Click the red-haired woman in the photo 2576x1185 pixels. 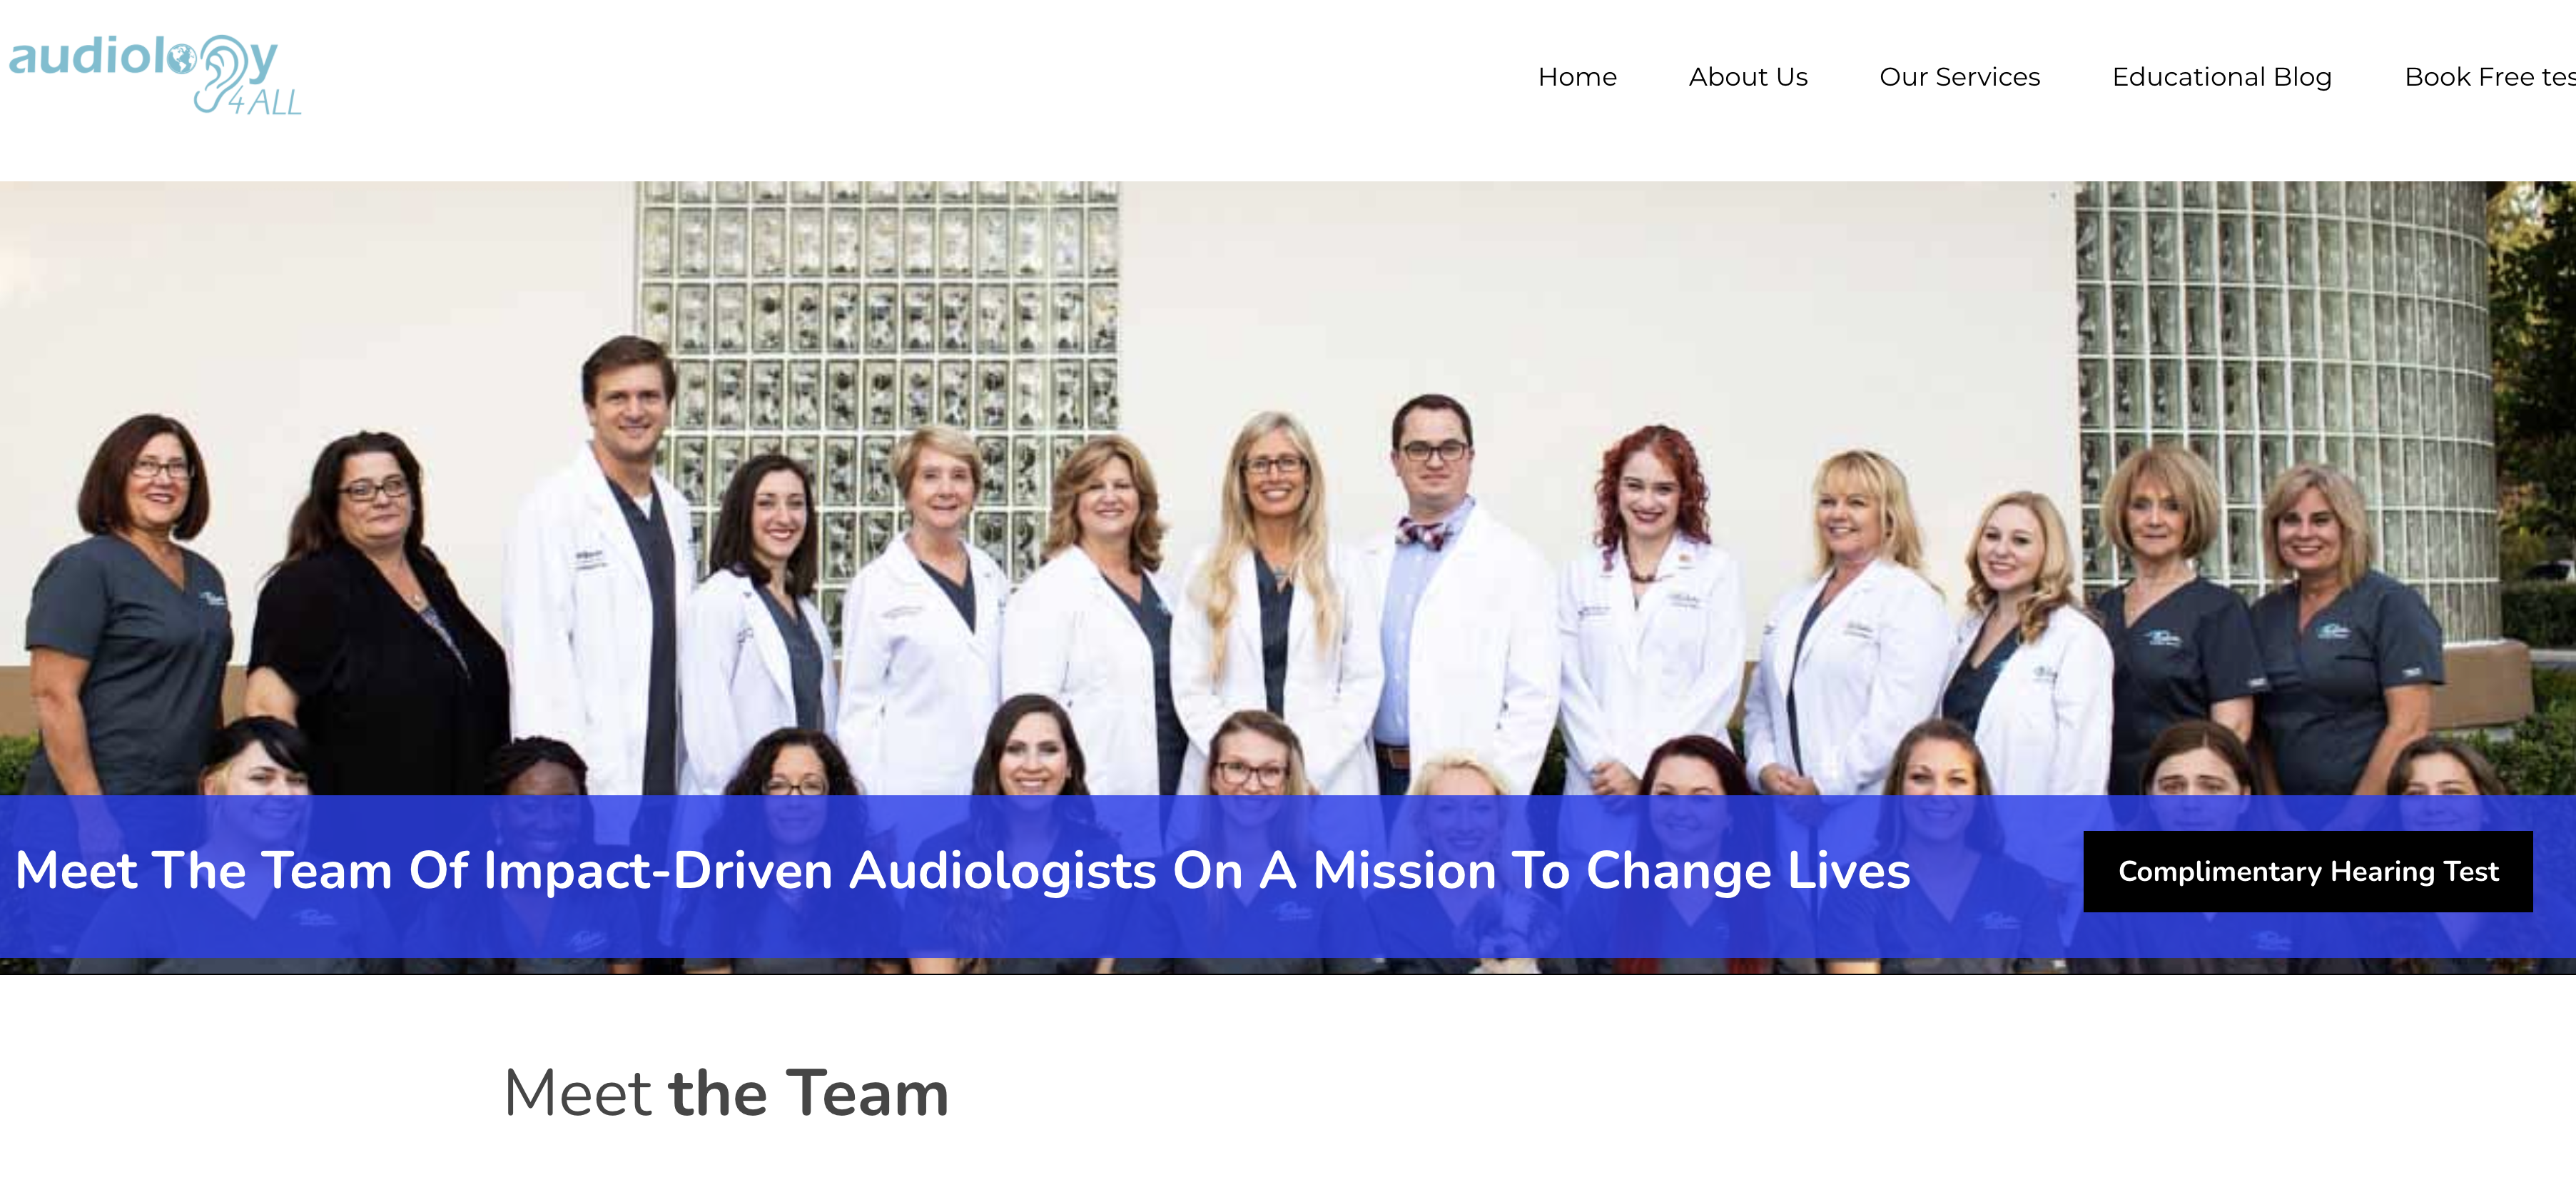pos(1650,610)
